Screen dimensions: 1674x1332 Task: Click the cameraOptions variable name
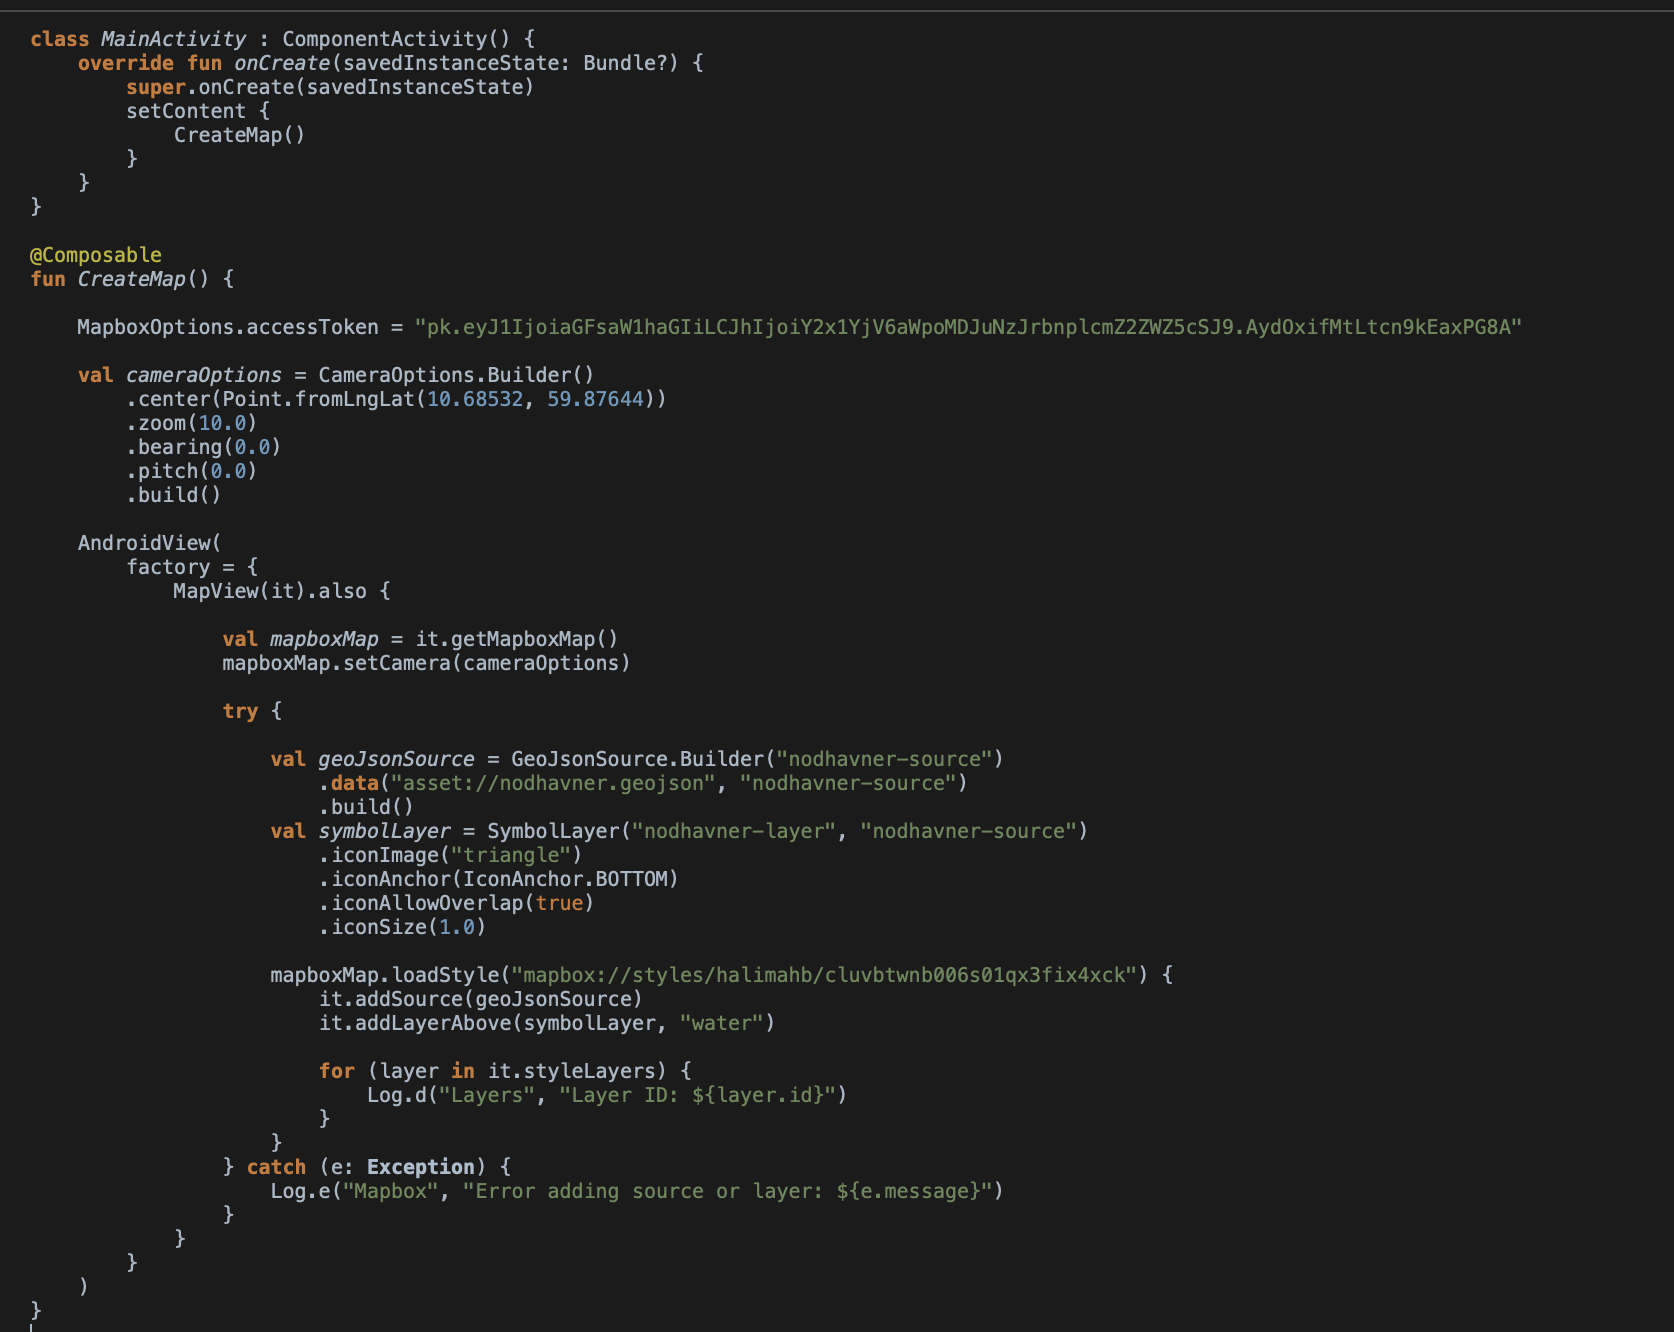click(201, 375)
